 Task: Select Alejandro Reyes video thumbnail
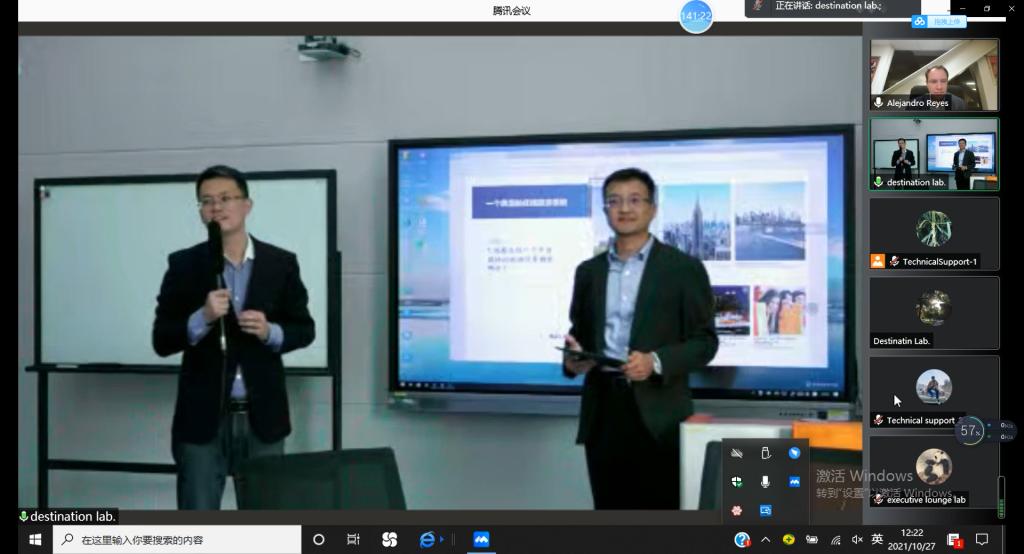[934, 74]
